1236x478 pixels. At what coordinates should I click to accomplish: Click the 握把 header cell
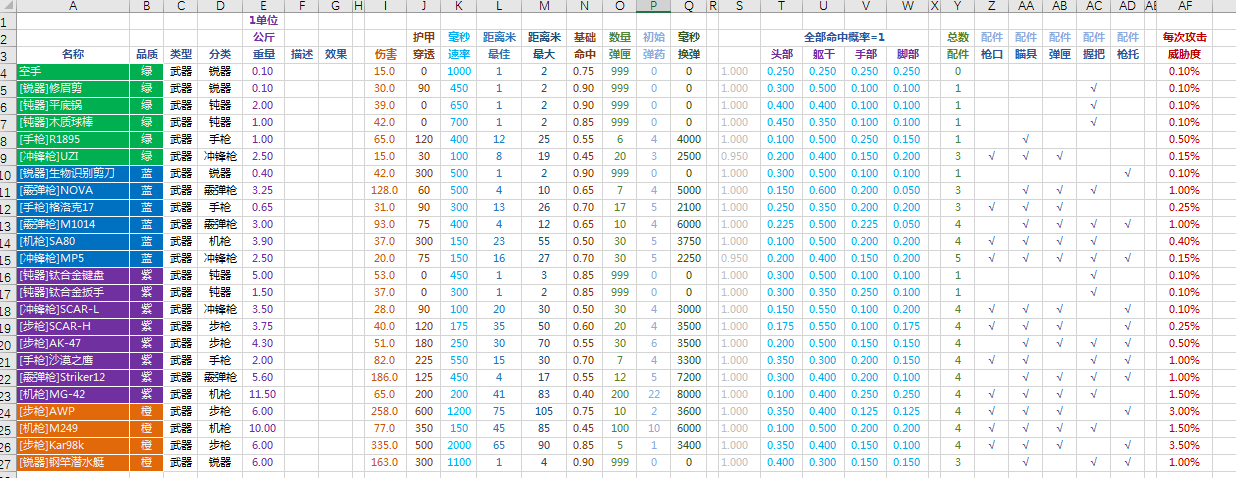1094,54
